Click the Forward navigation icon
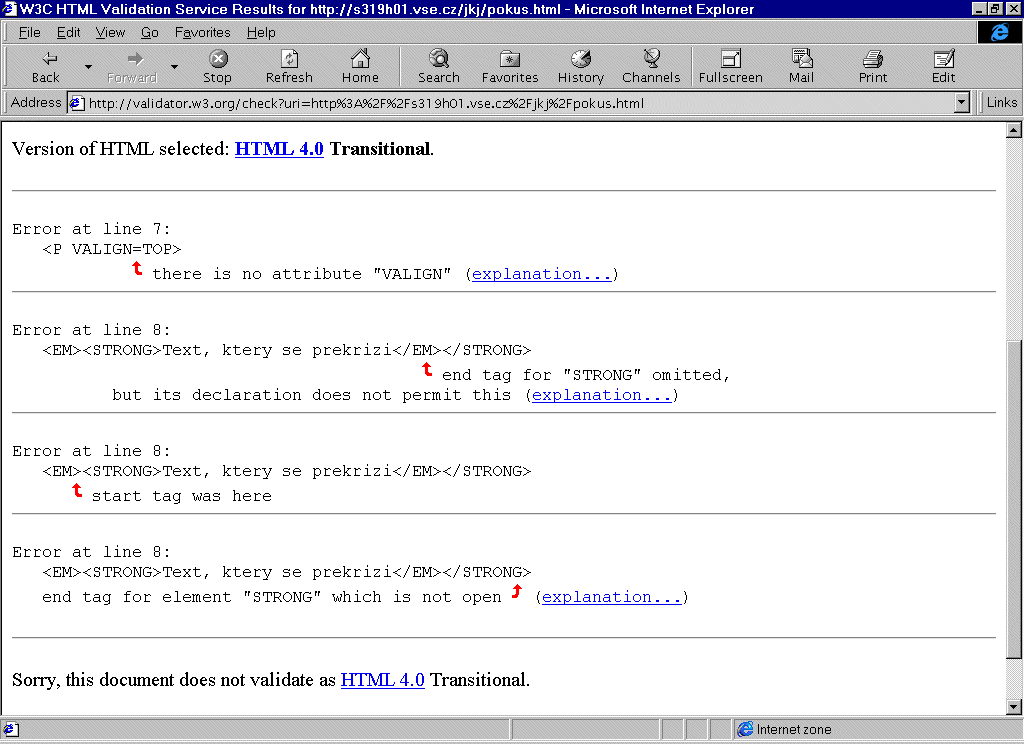Viewport: 1024px width, 744px height. click(133, 59)
